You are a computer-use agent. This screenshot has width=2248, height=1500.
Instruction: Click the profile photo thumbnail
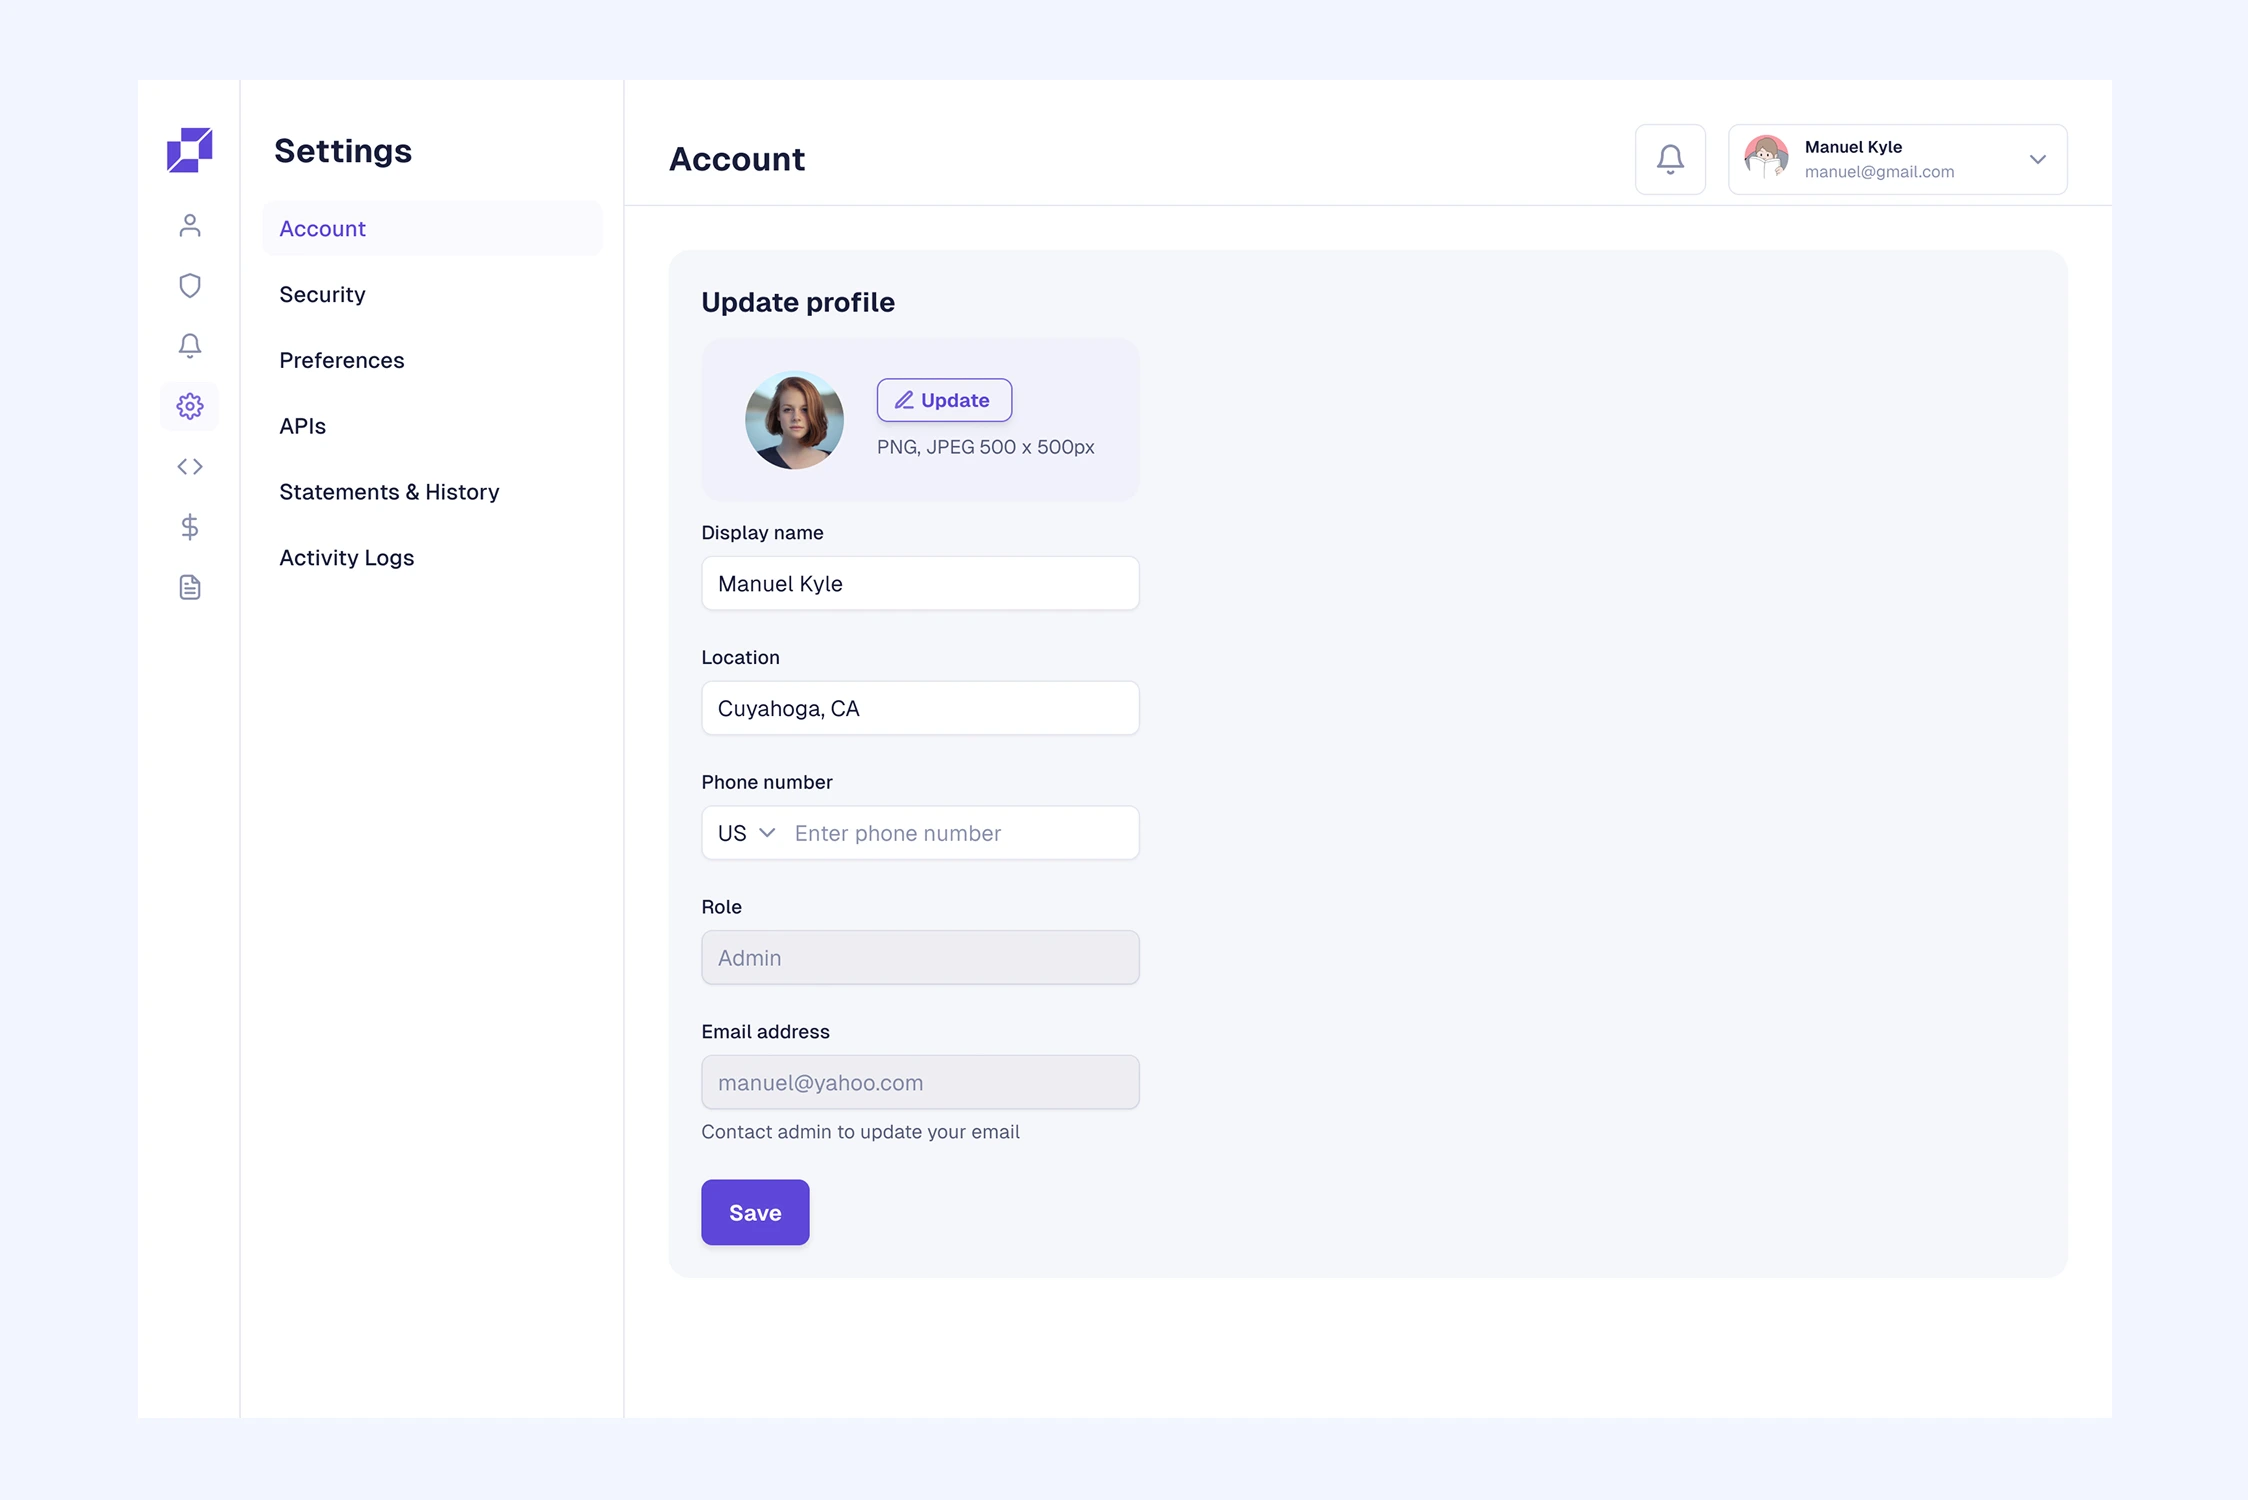(x=794, y=420)
